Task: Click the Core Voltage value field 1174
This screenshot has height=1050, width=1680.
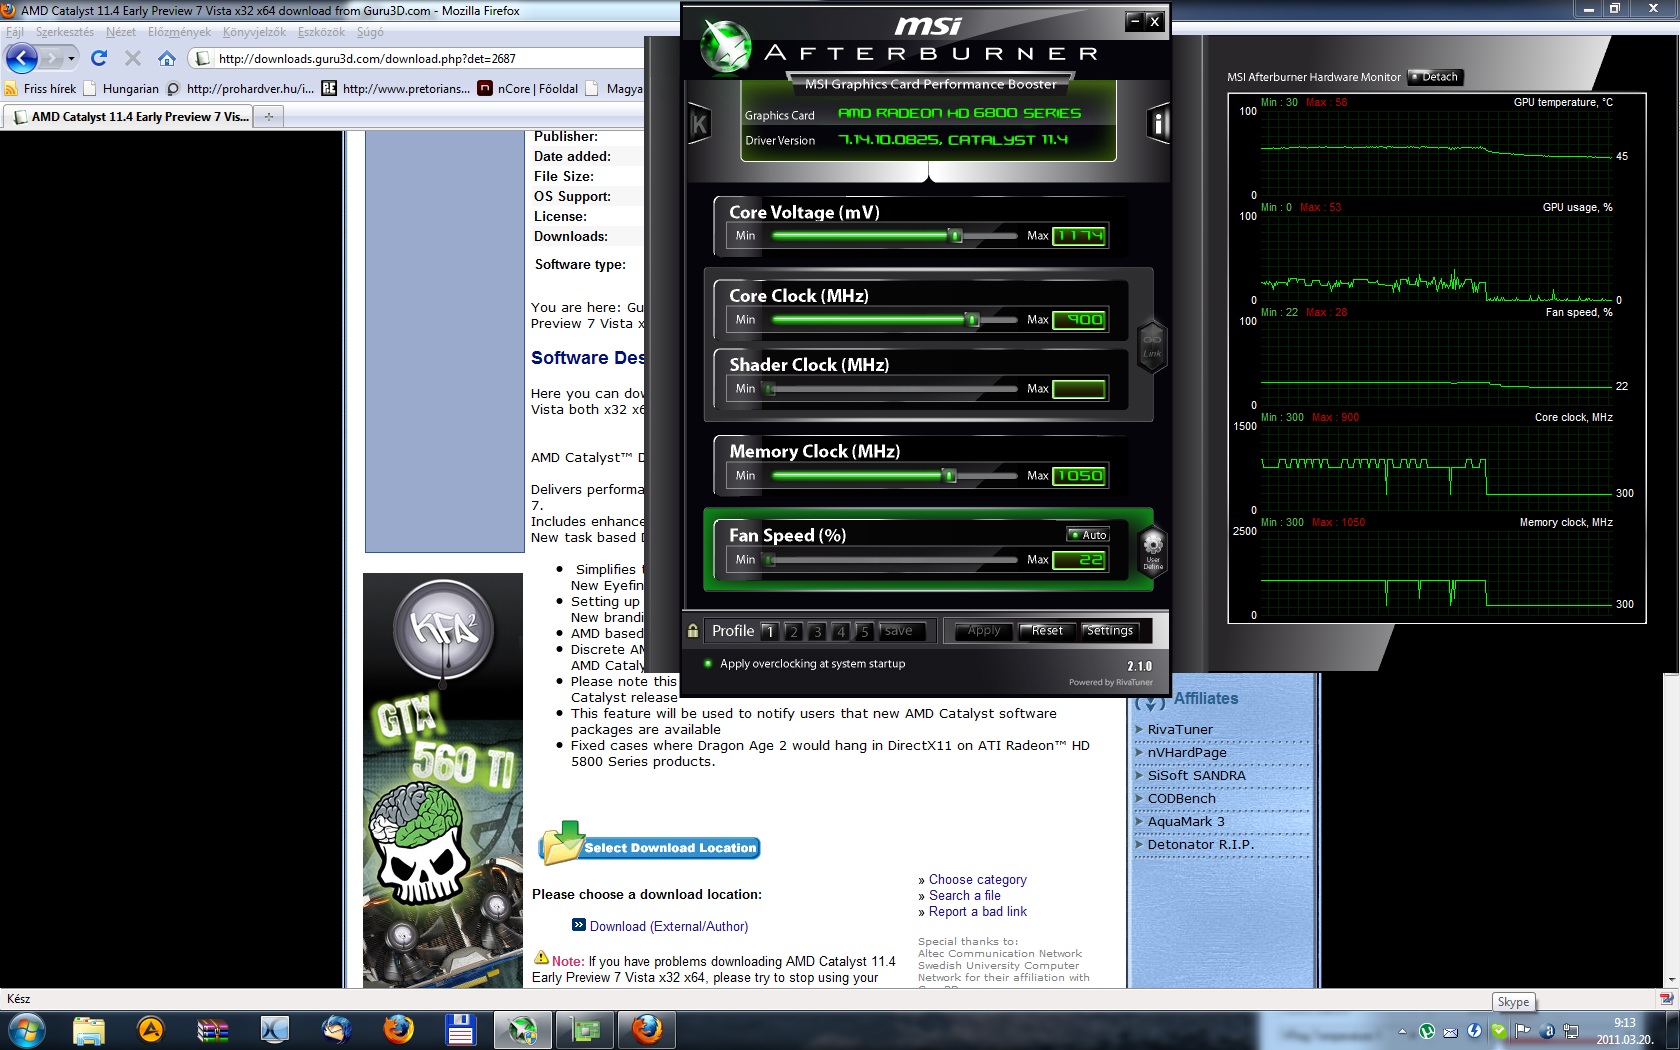Action: pyautogui.click(x=1079, y=236)
